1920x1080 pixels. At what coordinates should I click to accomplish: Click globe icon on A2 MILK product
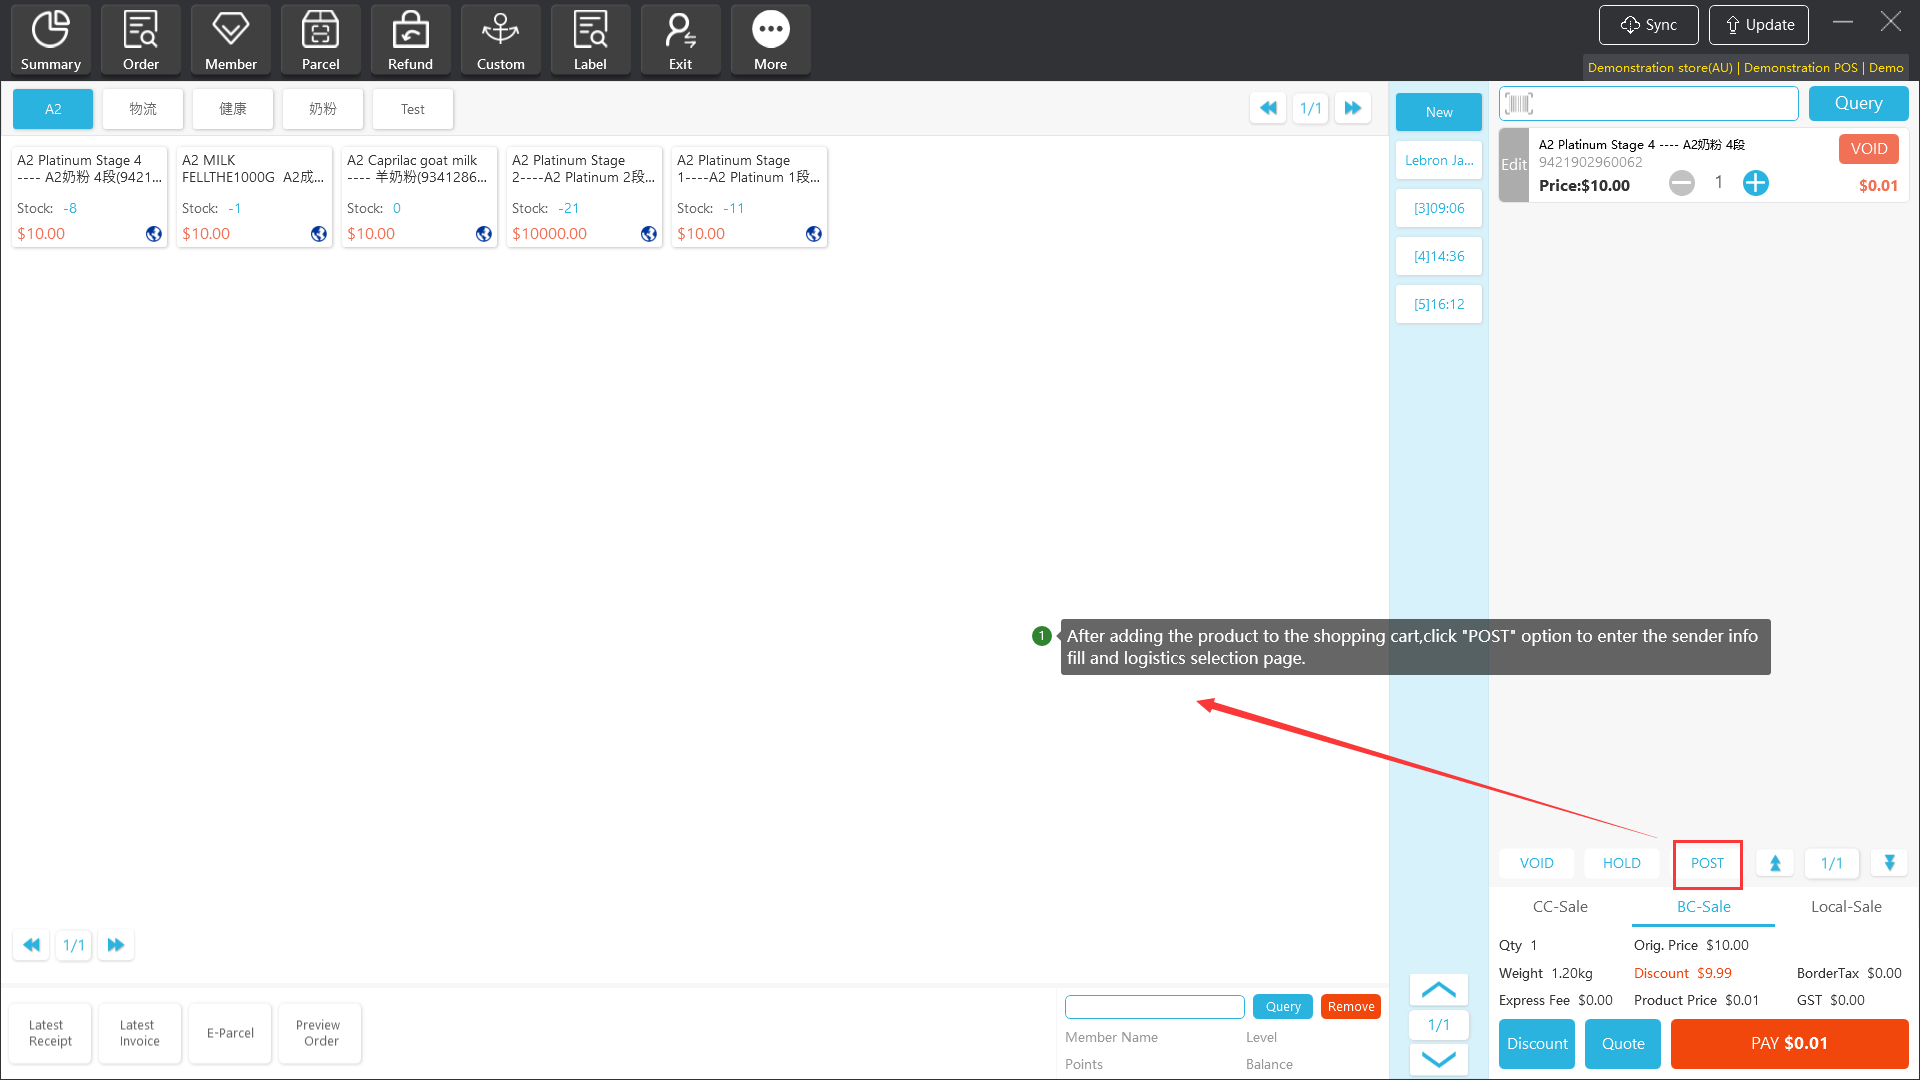point(319,234)
